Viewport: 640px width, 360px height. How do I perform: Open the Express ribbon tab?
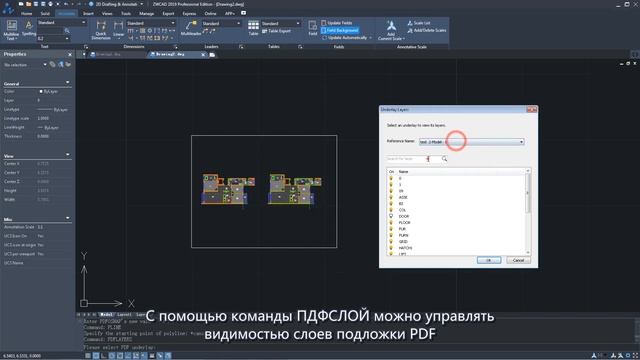coord(189,13)
